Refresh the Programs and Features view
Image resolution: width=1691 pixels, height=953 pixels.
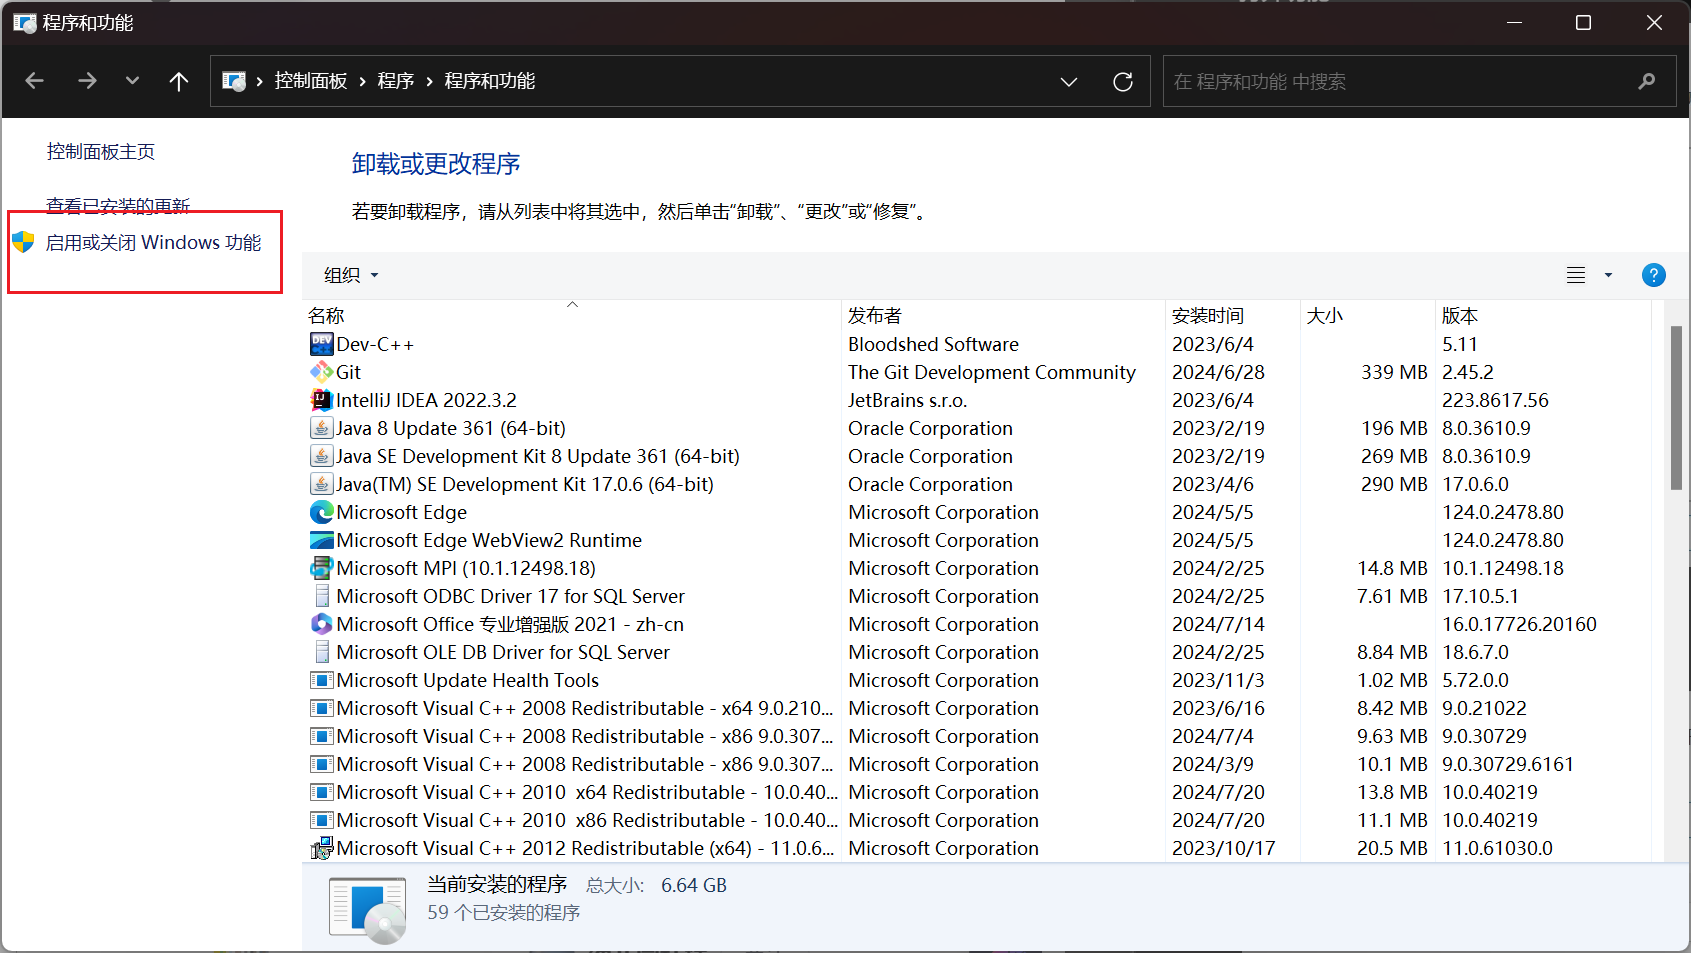pos(1123,81)
